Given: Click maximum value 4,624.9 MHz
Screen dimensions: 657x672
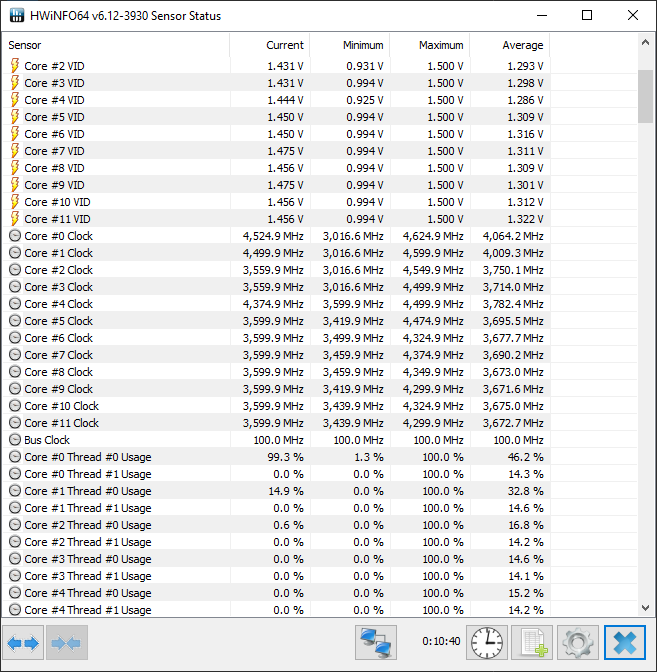Looking at the screenshot, I should [433, 236].
